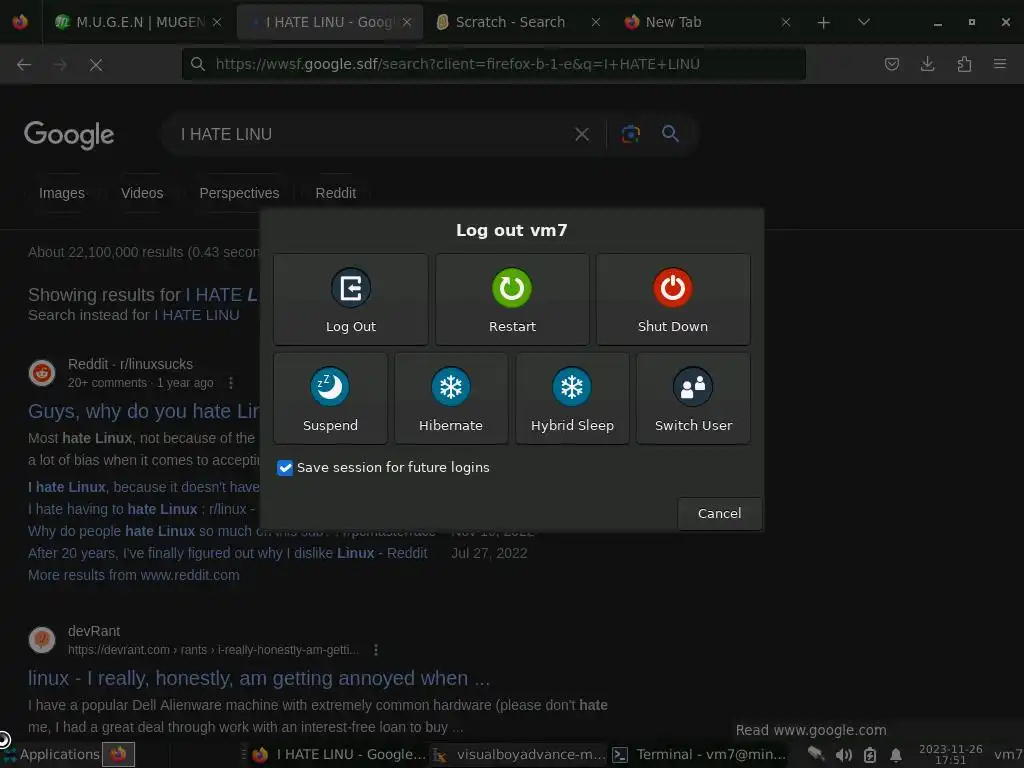The image size is (1024, 768).
Task: Close the Scratch - Search tab
Action: pyautogui.click(x=596, y=22)
